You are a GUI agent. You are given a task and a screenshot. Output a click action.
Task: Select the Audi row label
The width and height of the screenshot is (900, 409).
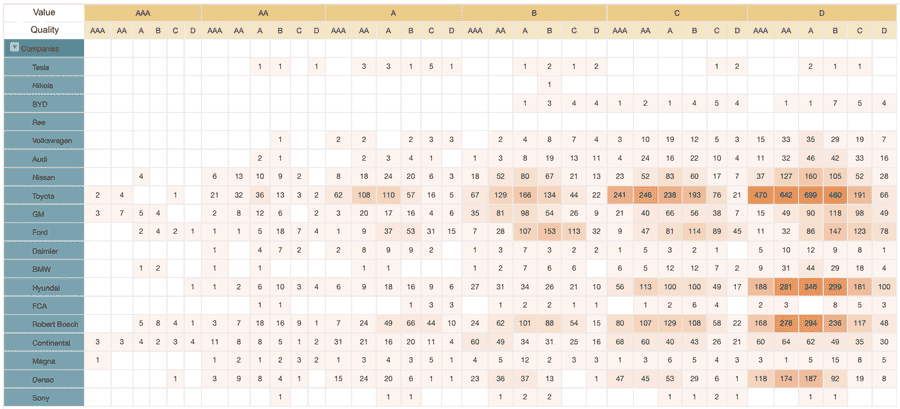44,158
